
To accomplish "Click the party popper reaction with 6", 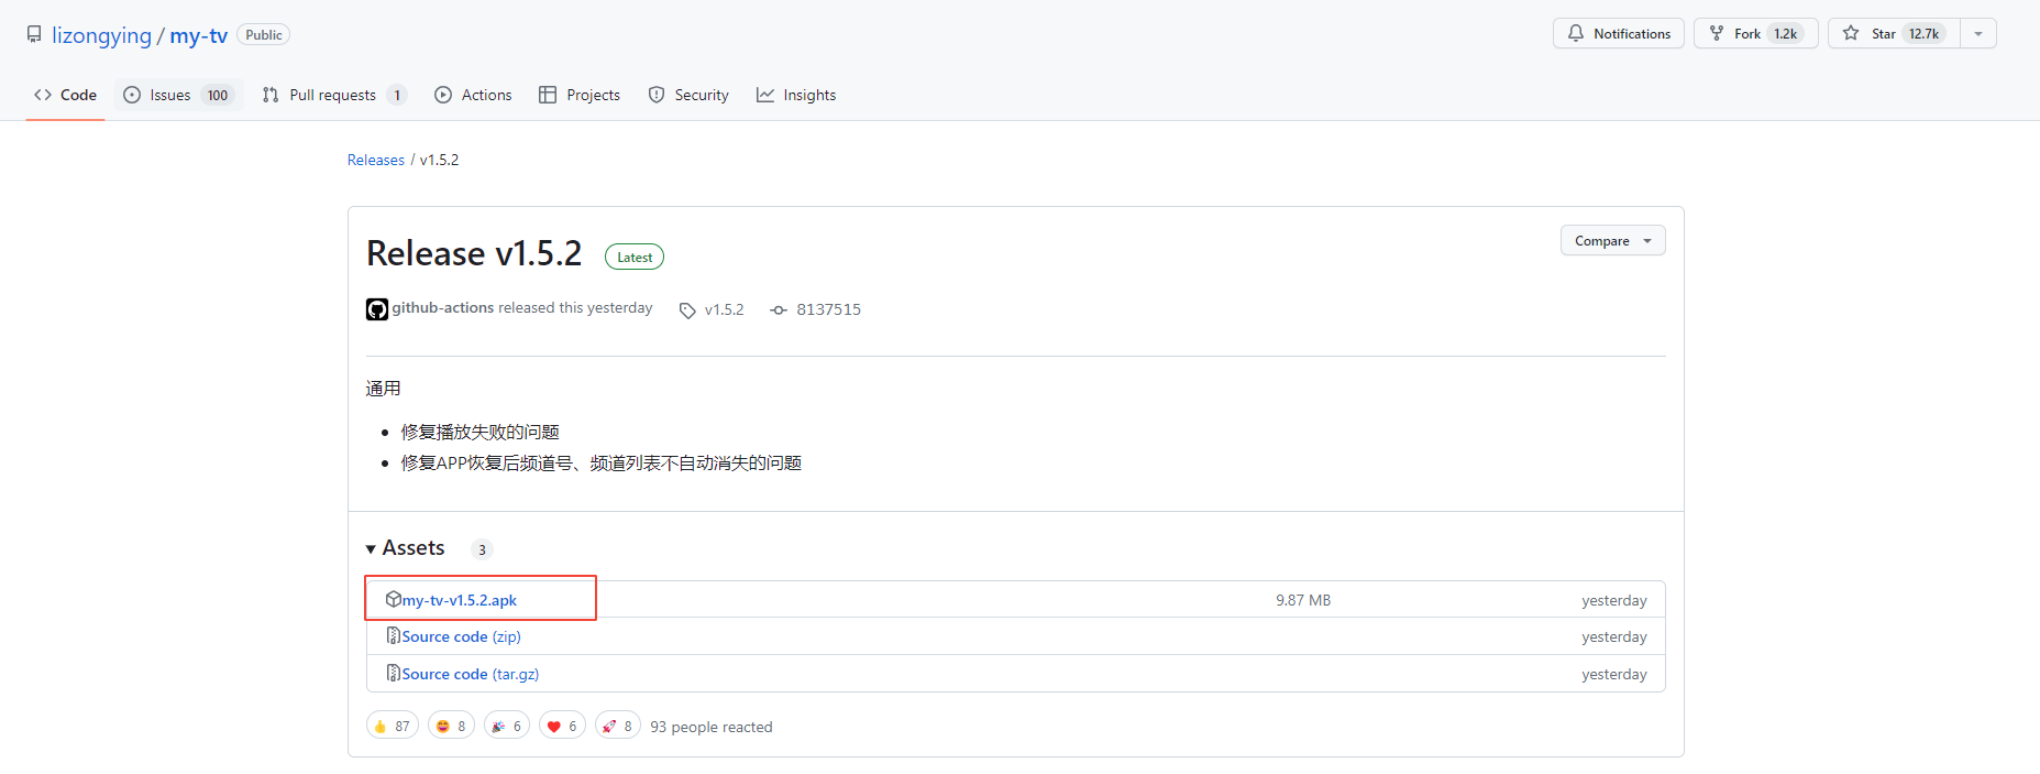I will (x=507, y=726).
